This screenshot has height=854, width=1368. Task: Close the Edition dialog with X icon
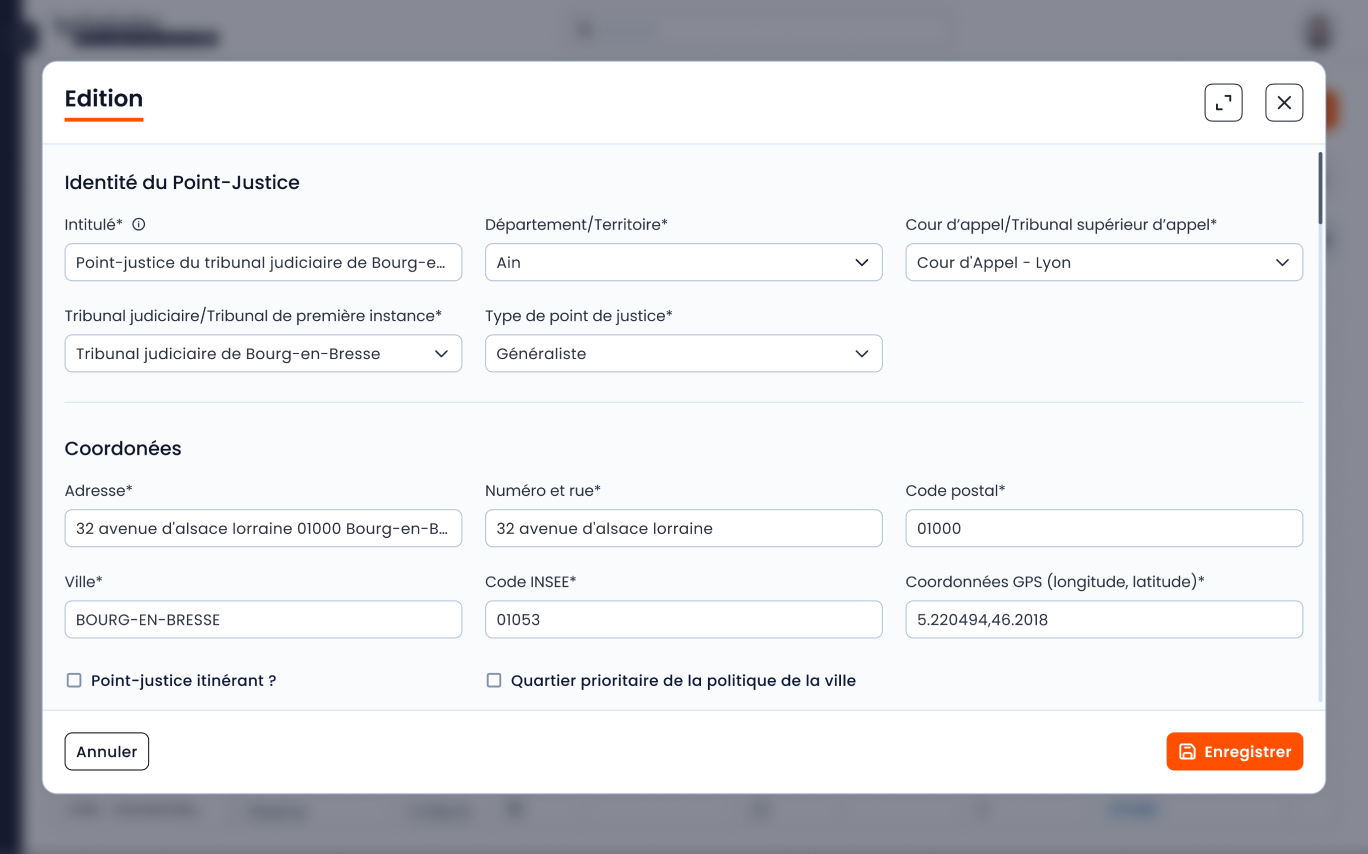[1284, 103]
